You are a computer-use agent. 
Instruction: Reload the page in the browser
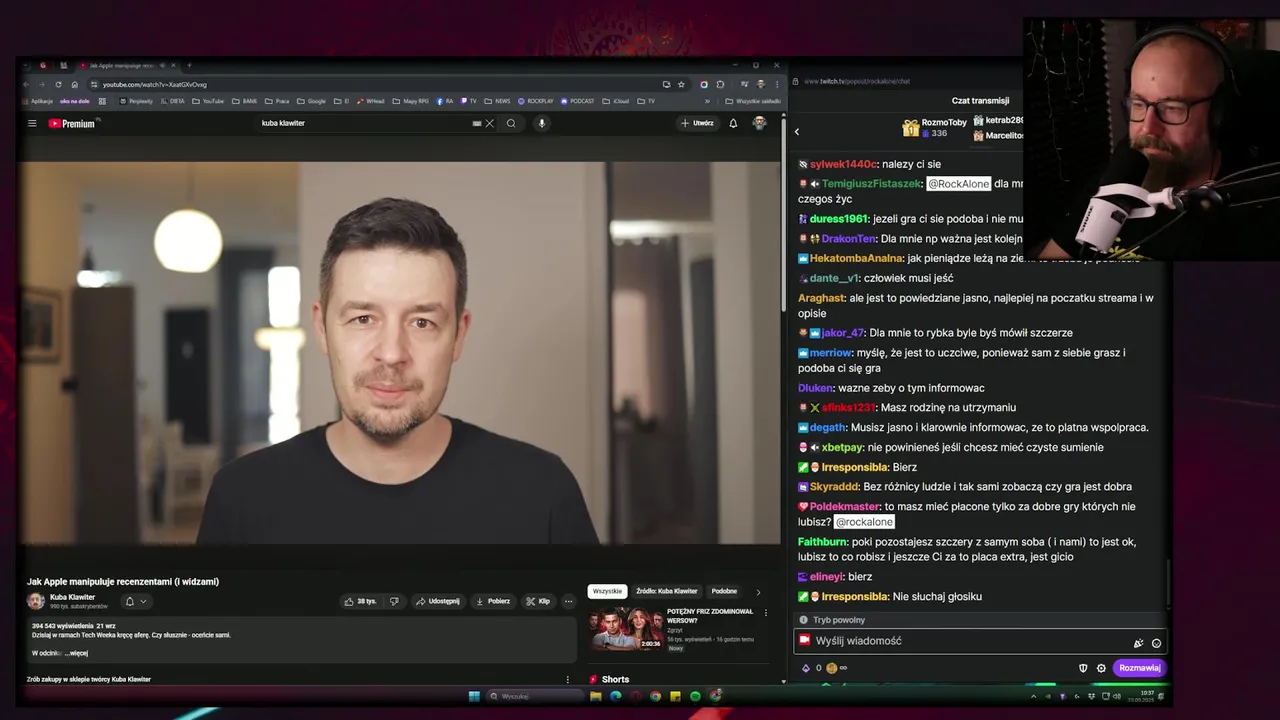tap(58, 84)
